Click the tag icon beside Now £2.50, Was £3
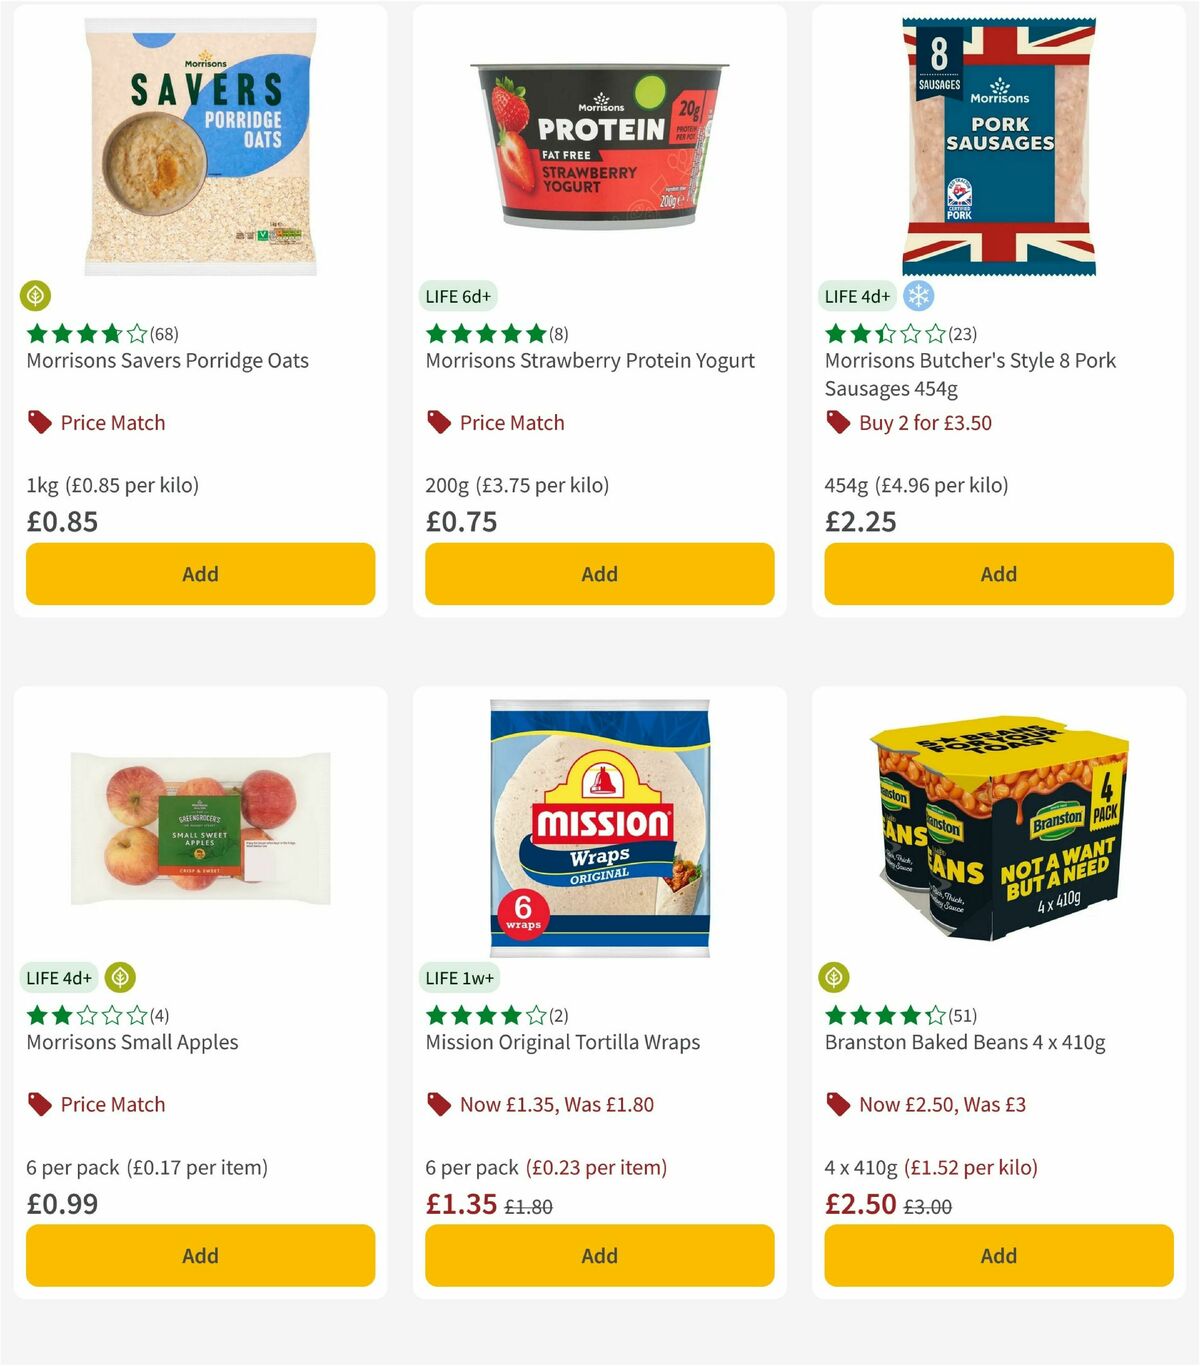The width and height of the screenshot is (1200, 1366). [839, 1103]
